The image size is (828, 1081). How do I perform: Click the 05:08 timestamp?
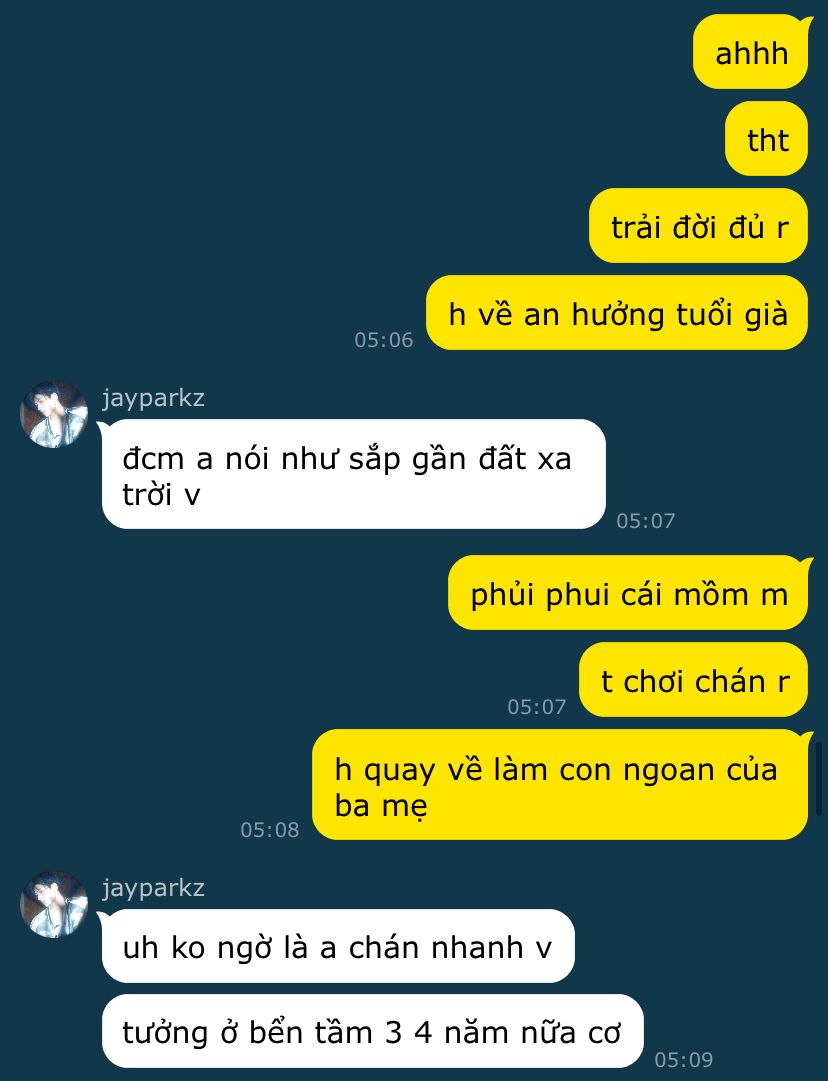click(x=270, y=829)
